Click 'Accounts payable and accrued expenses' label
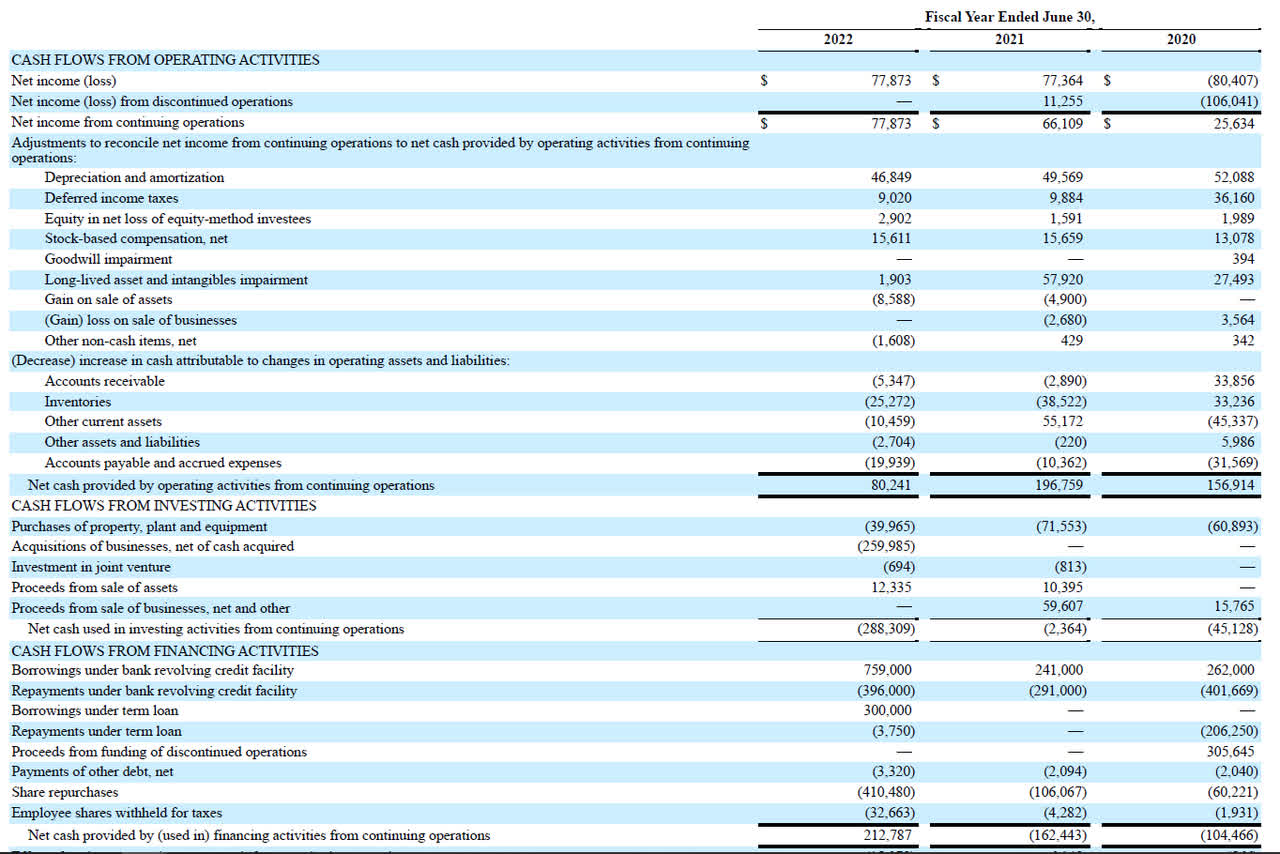The width and height of the screenshot is (1280, 854). point(163,463)
